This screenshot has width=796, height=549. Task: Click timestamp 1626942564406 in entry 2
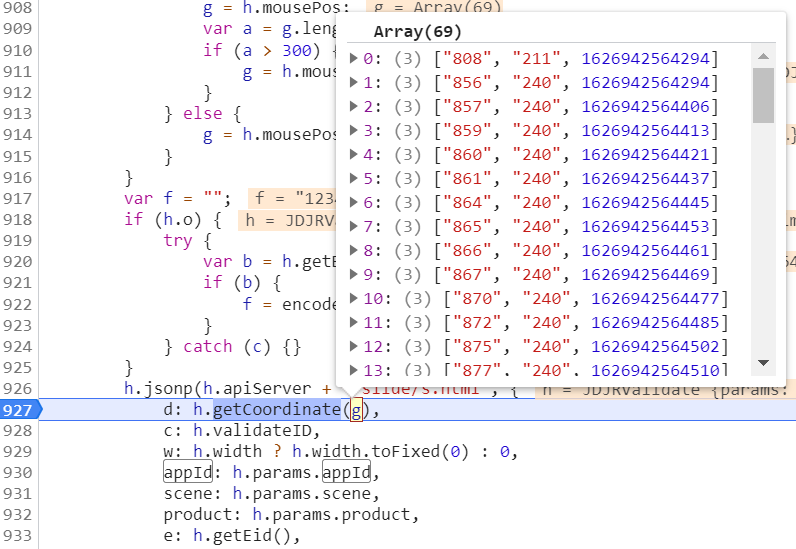tap(645, 106)
